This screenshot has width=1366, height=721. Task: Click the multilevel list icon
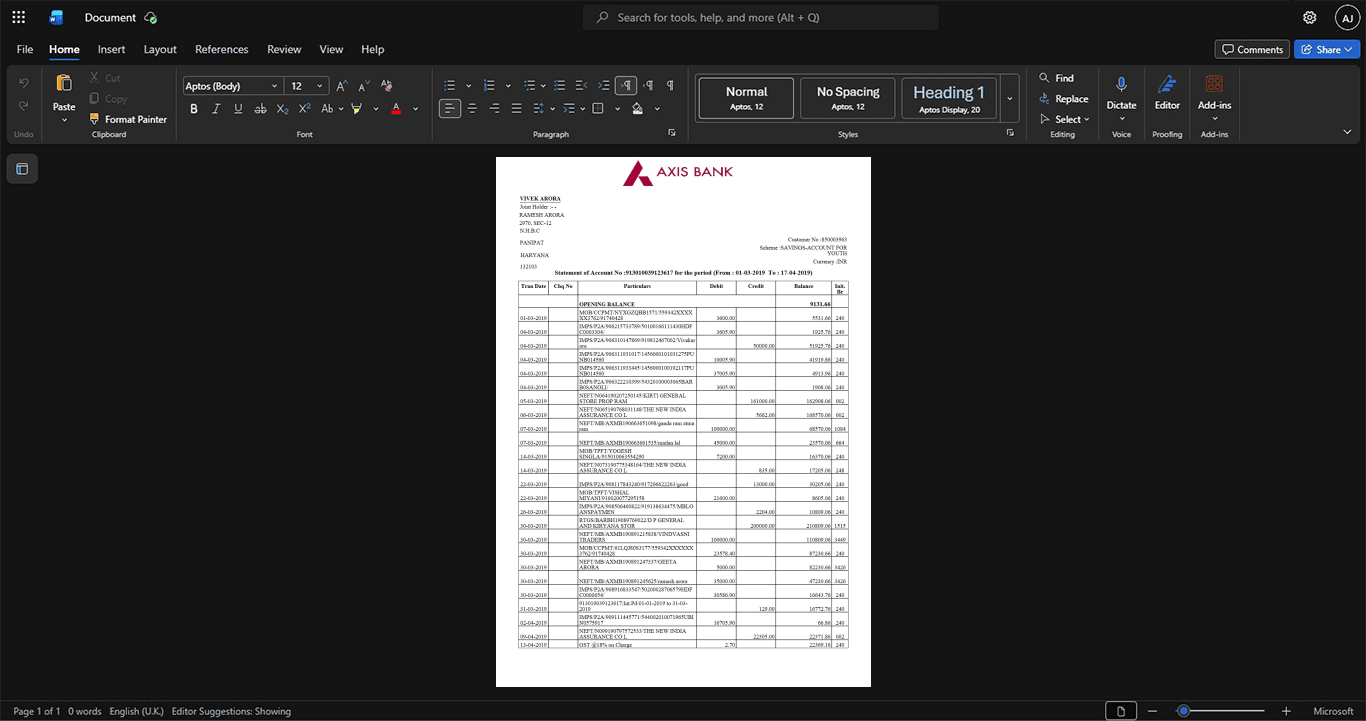tap(528, 86)
